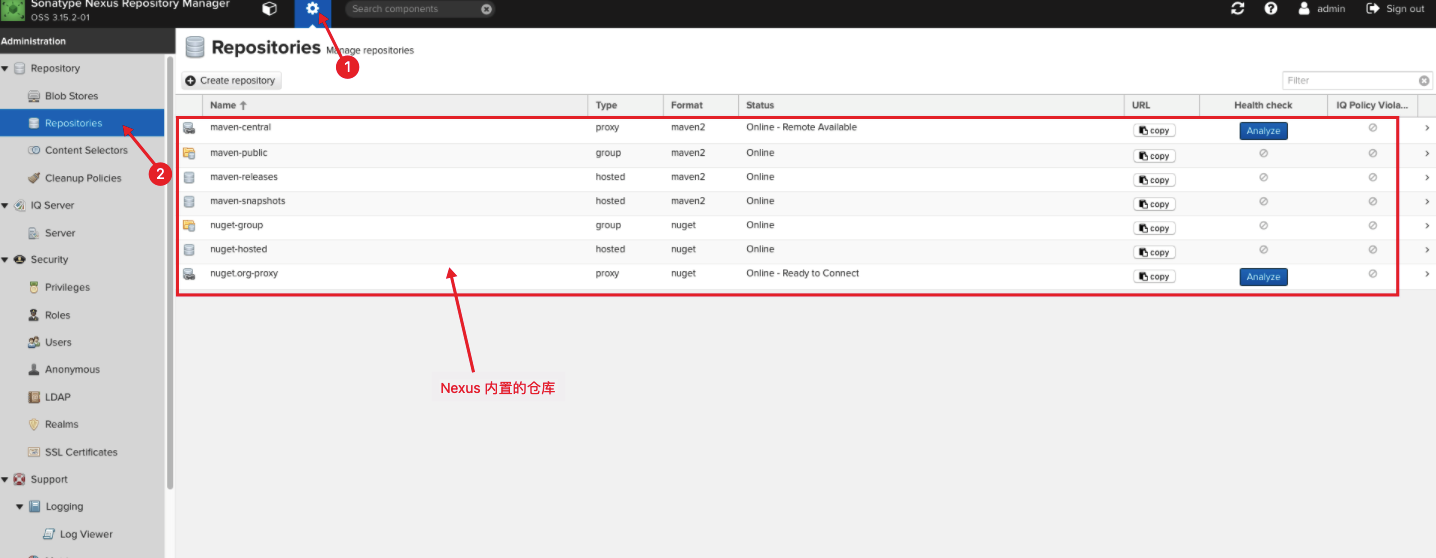Image resolution: width=1436 pixels, height=558 pixels.
Task: Click the nuget-group repository icon
Action: (x=189, y=226)
